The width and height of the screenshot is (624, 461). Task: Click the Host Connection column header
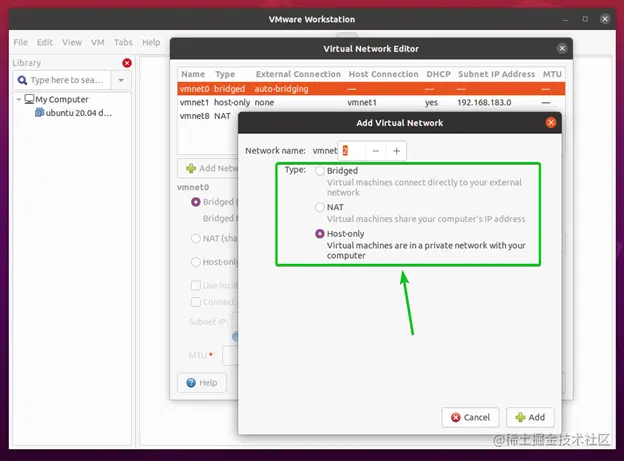point(384,74)
